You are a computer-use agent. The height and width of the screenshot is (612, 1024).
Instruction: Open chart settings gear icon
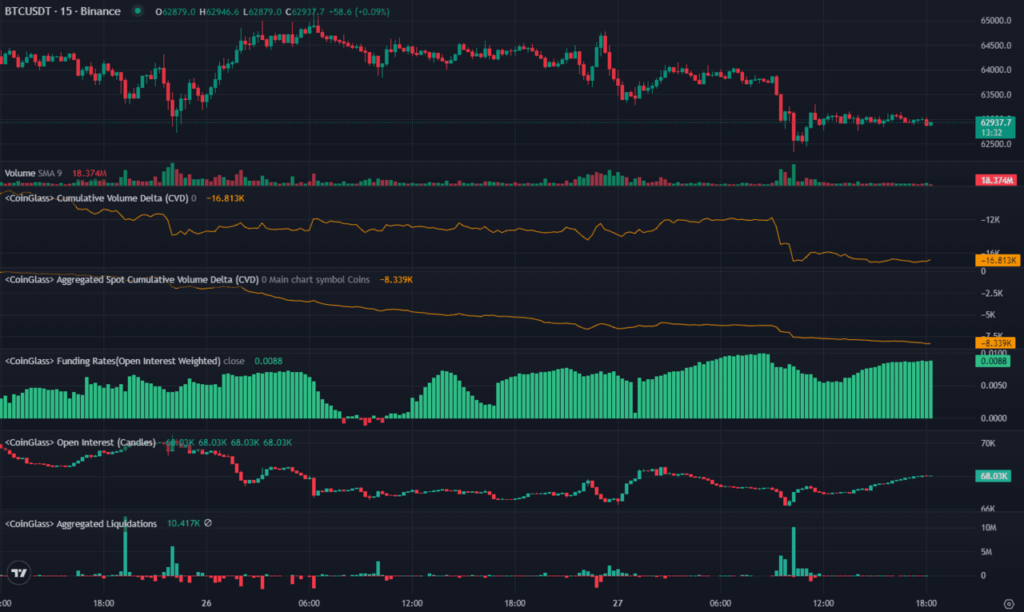point(1009,604)
